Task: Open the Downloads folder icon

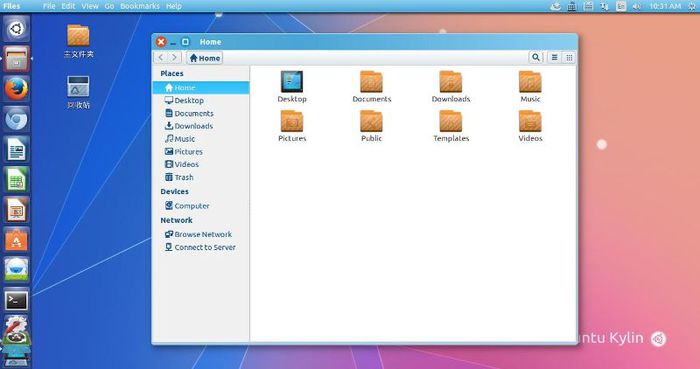Action: pos(451,82)
